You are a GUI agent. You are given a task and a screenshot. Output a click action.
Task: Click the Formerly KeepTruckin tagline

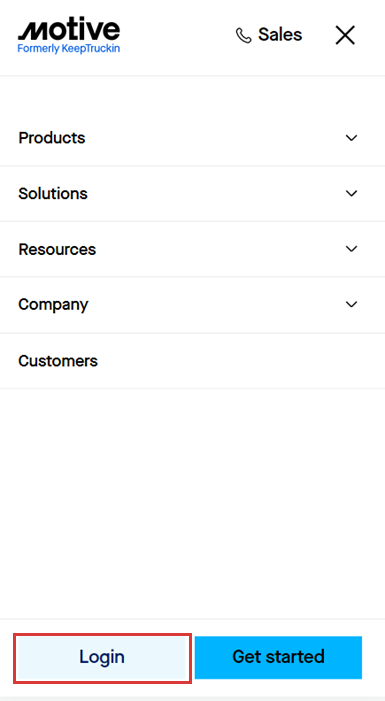pos(69,49)
